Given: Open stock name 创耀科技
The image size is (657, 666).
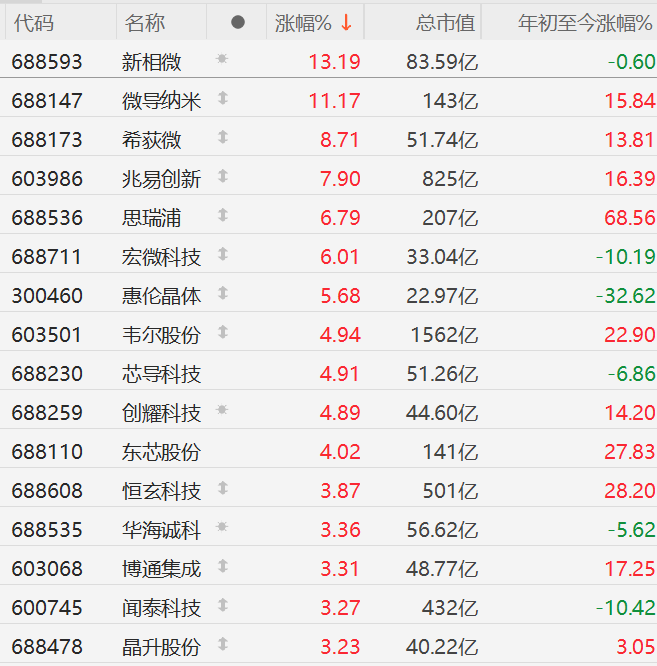Looking at the screenshot, I should (161, 413).
